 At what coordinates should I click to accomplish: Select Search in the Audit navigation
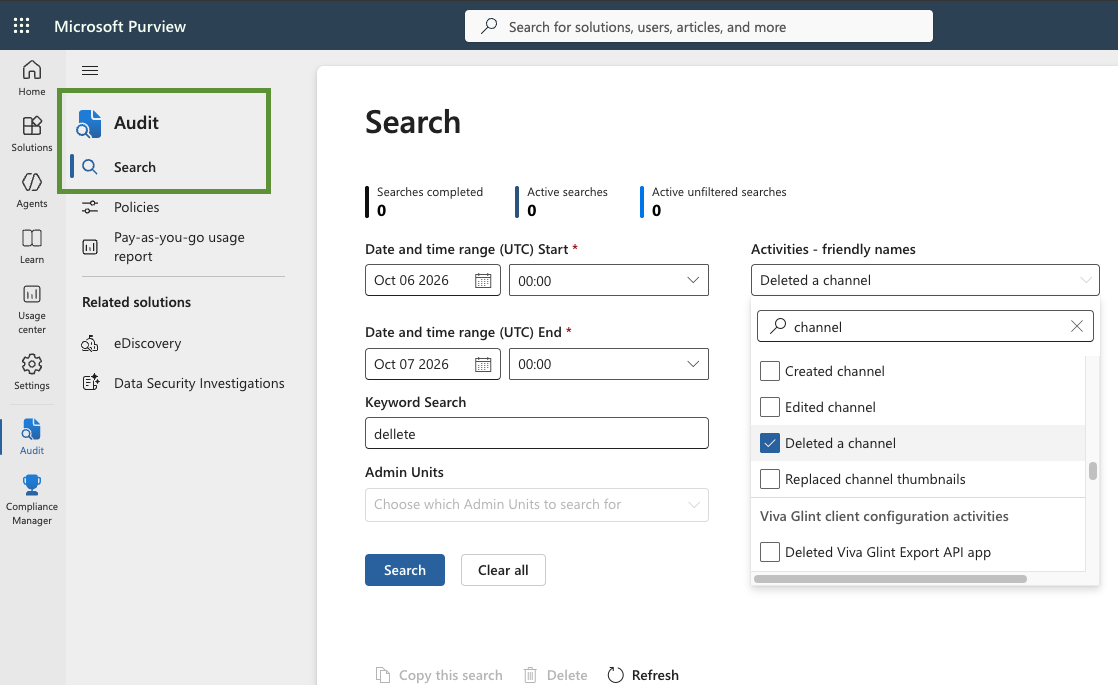click(135, 168)
